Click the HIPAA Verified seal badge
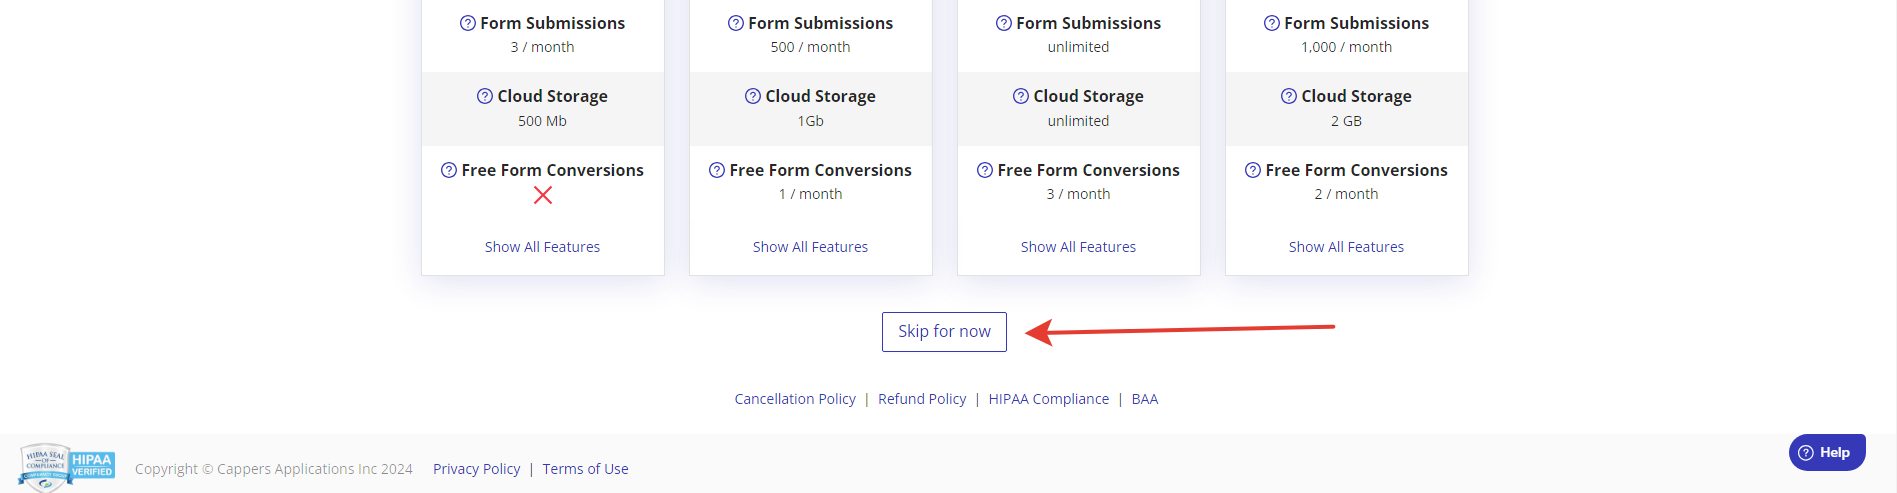1897x493 pixels. [x=67, y=467]
